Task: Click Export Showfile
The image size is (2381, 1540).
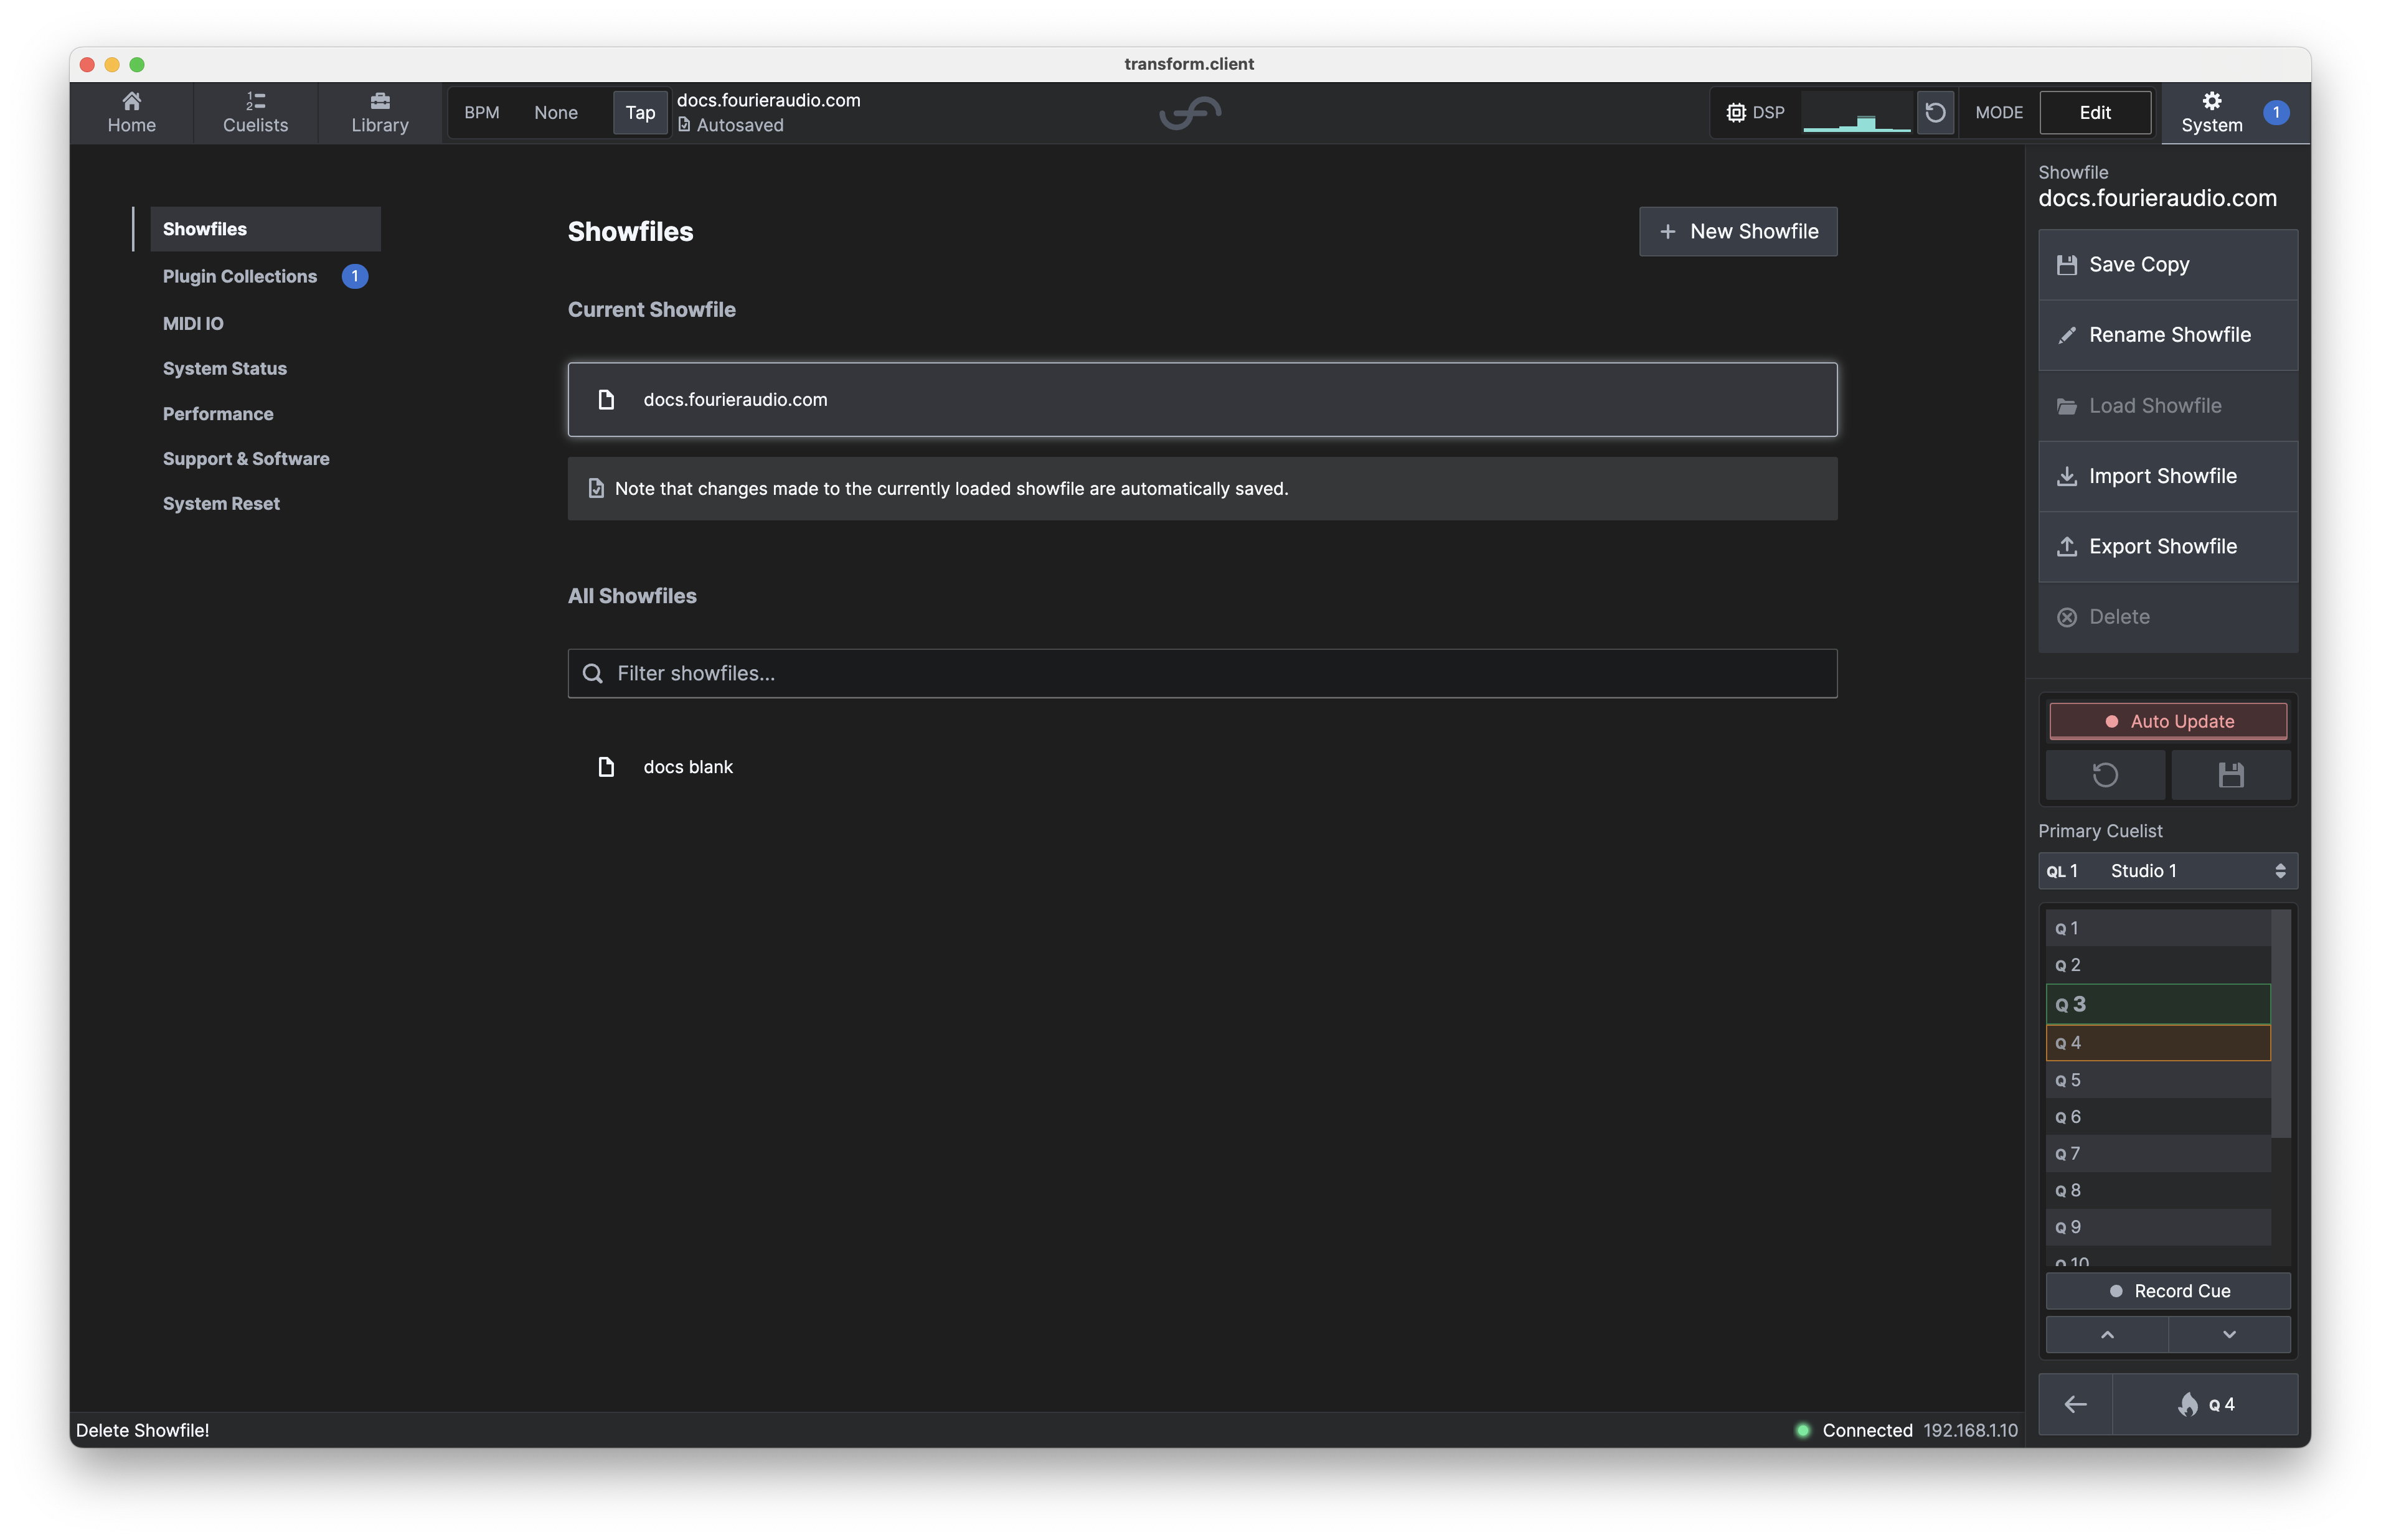Action: tap(2167, 546)
